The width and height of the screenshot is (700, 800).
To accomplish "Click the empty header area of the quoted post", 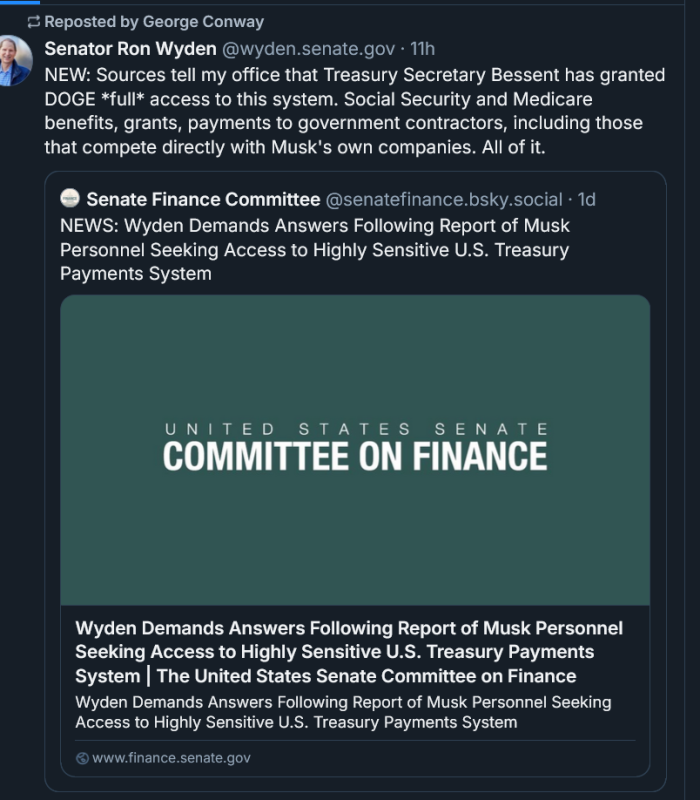I will click(x=630, y=199).
